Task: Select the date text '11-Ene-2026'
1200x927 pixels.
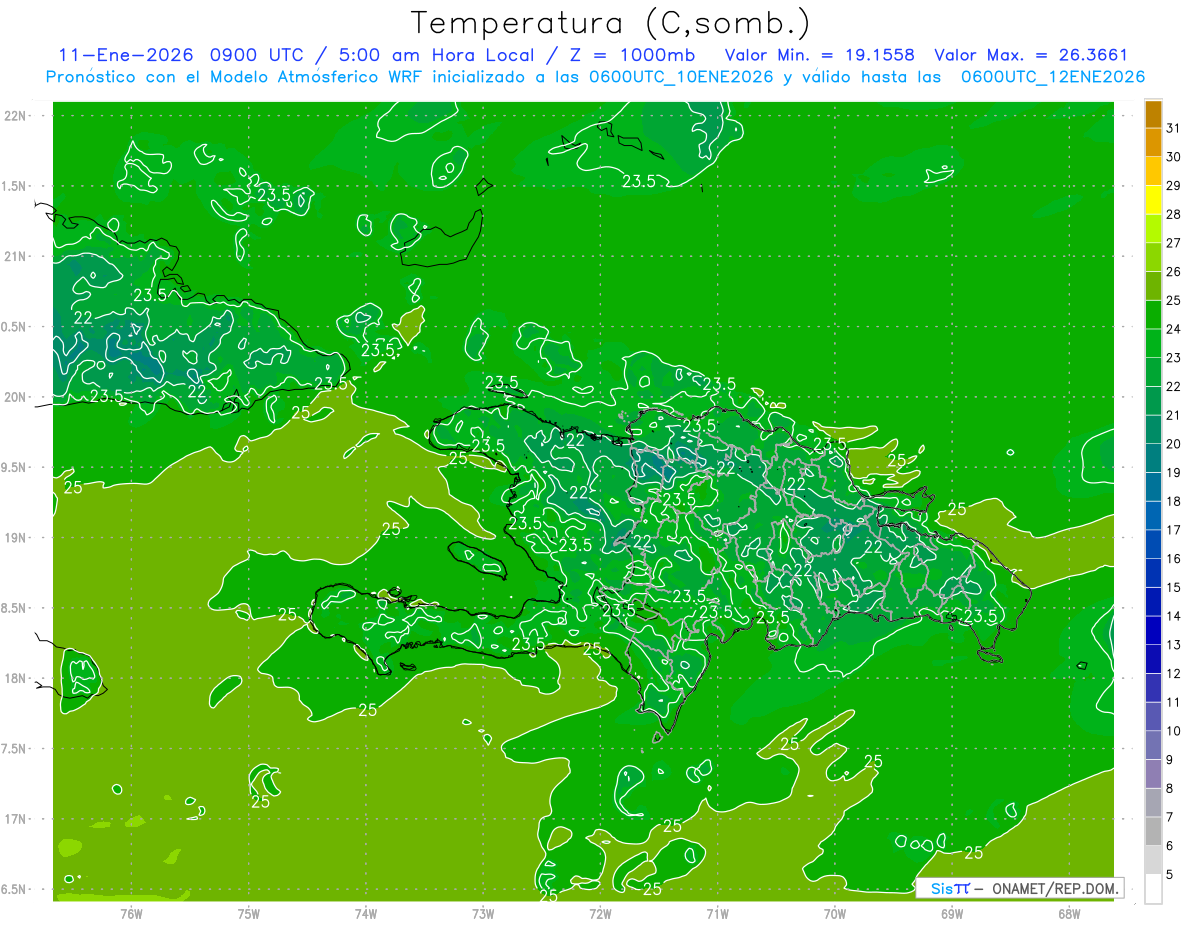Action: (125, 55)
